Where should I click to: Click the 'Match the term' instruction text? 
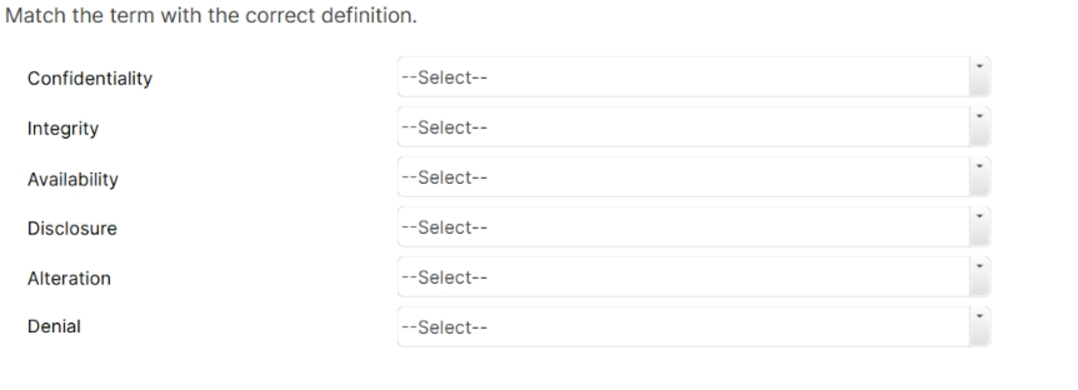211,16
